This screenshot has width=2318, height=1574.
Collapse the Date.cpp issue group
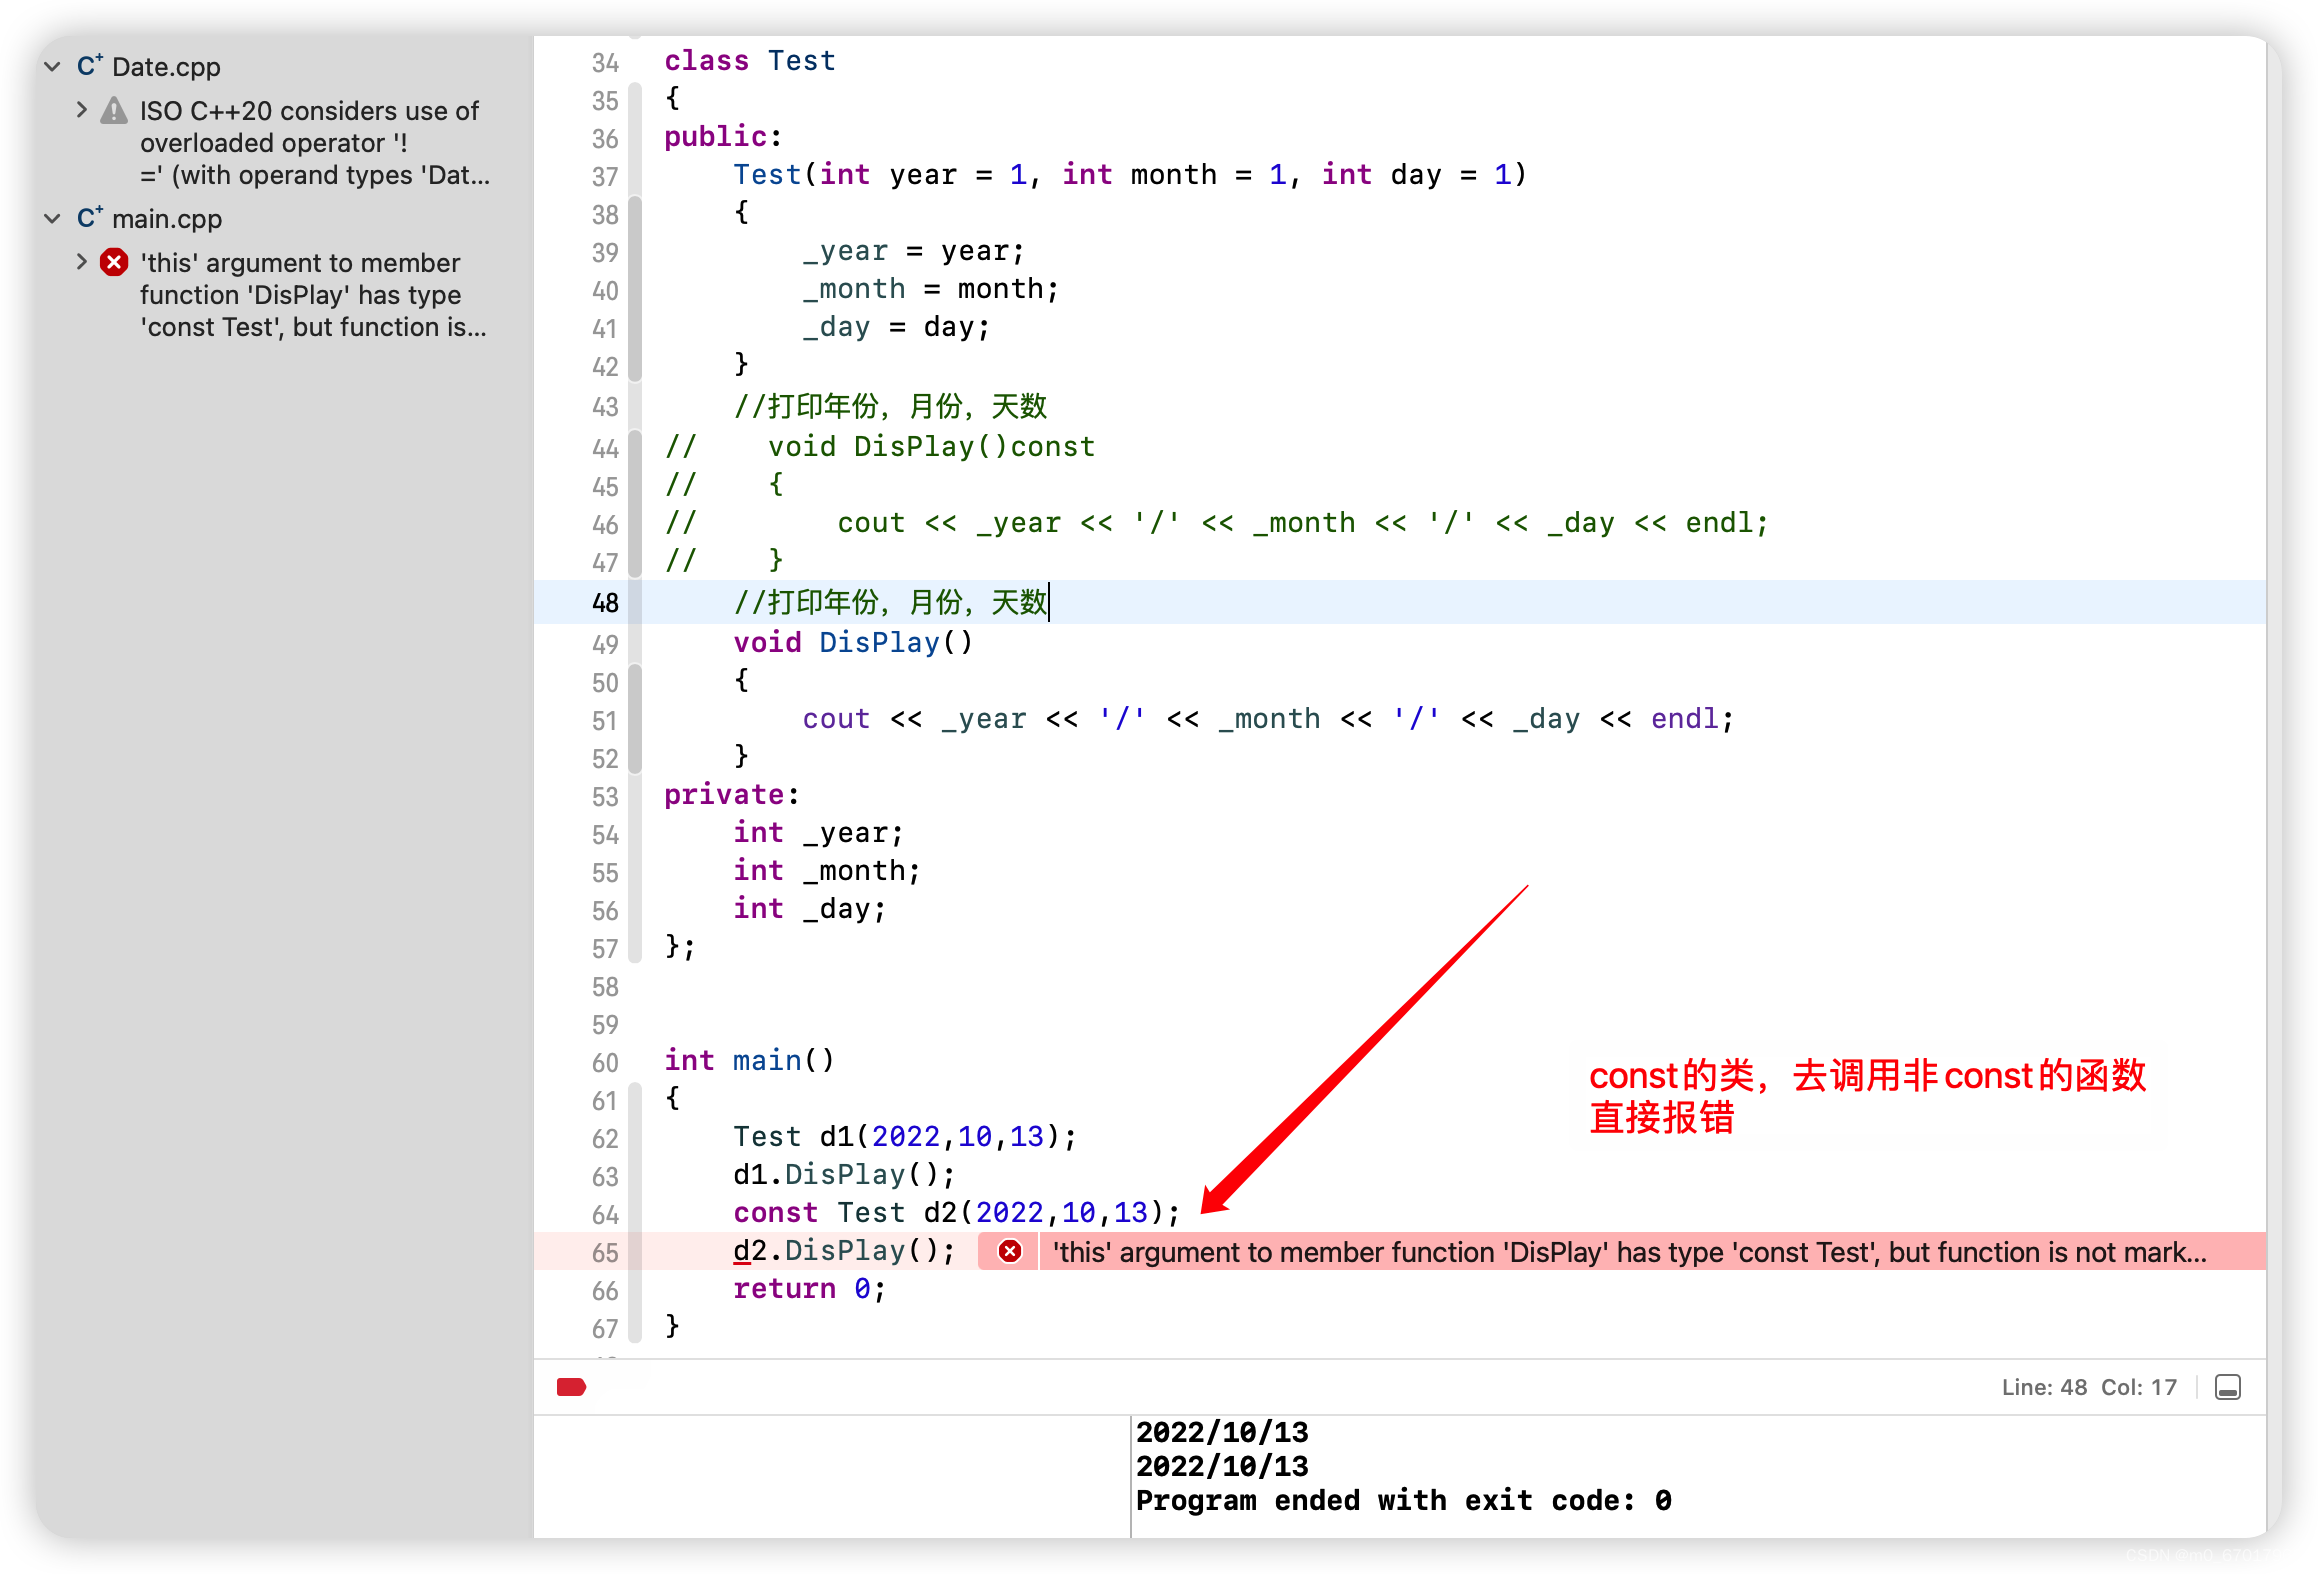[x=53, y=66]
